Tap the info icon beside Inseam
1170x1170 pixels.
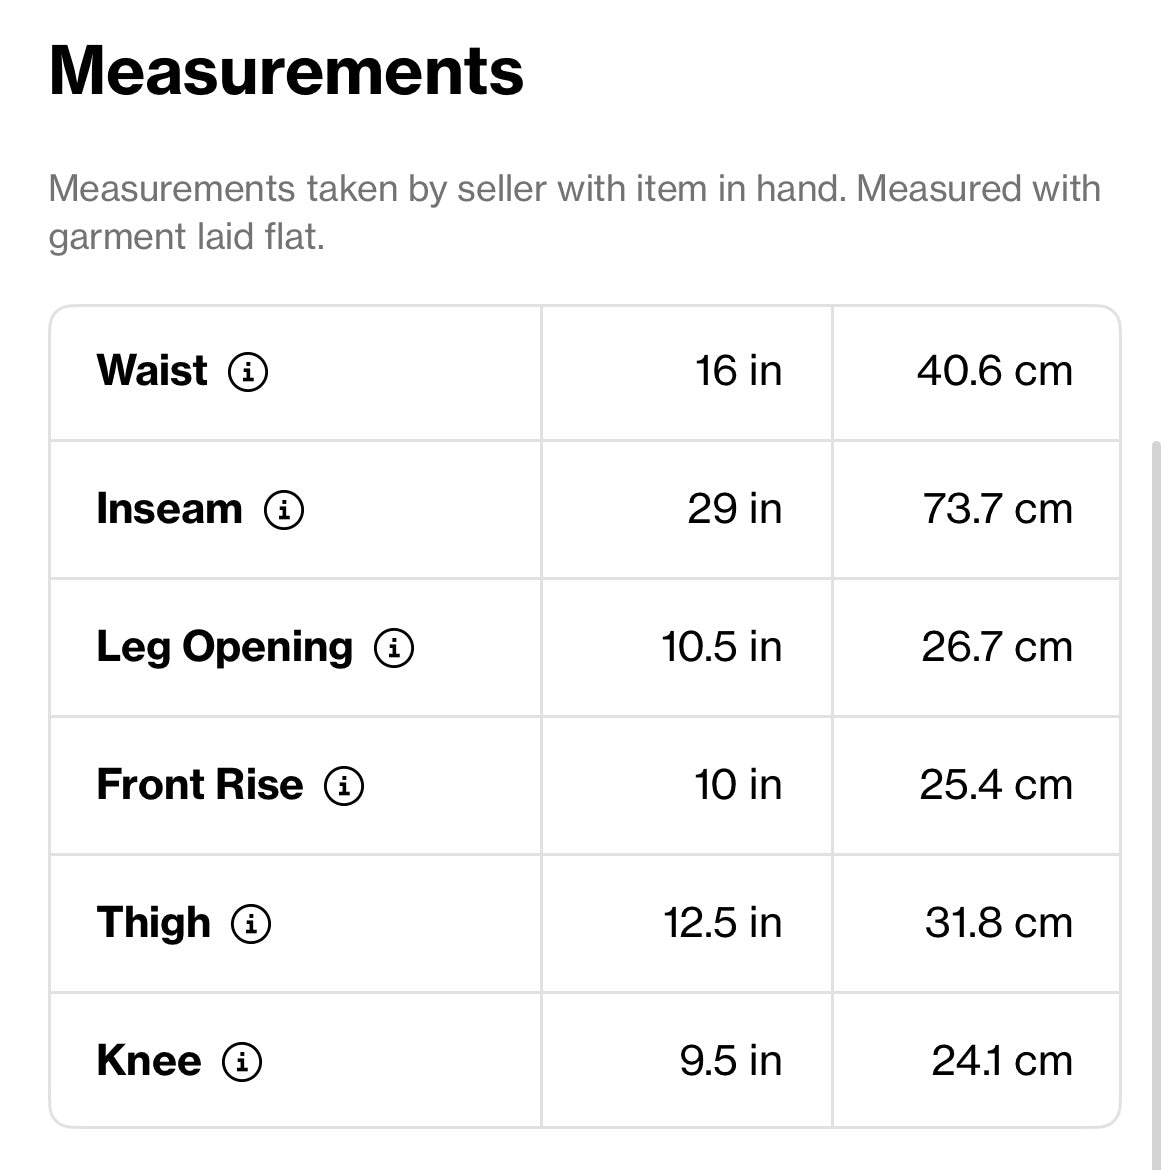pos(284,510)
